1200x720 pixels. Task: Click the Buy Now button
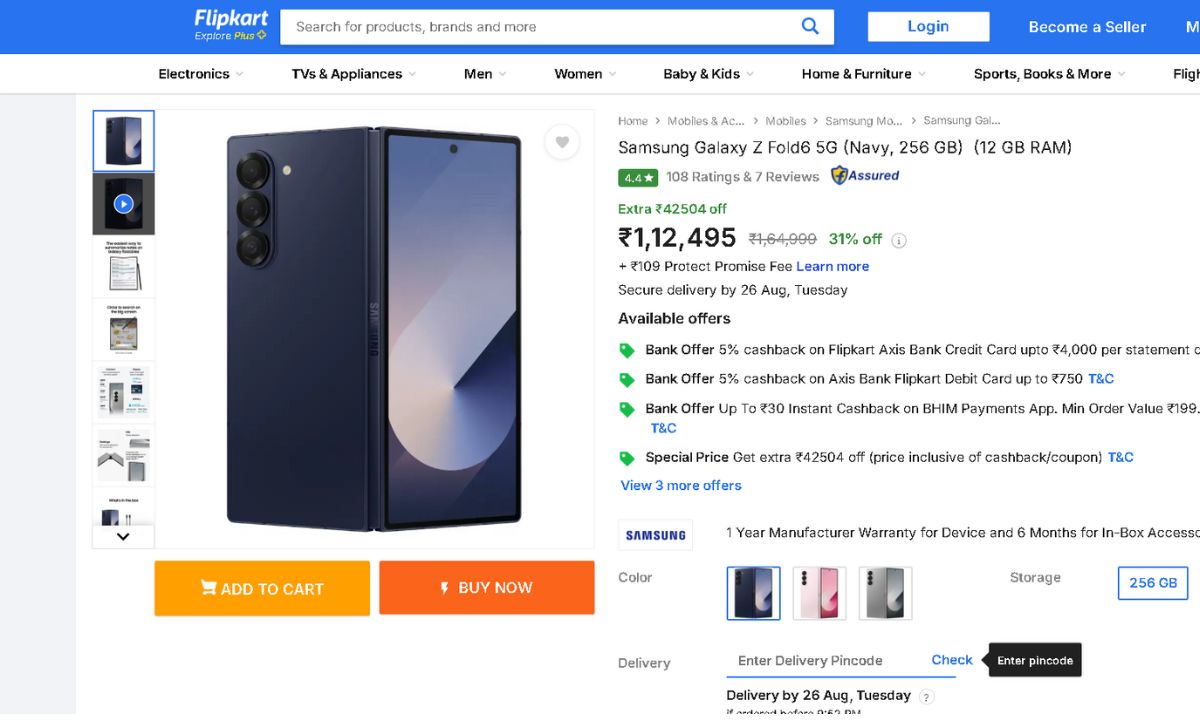click(x=486, y=588)
